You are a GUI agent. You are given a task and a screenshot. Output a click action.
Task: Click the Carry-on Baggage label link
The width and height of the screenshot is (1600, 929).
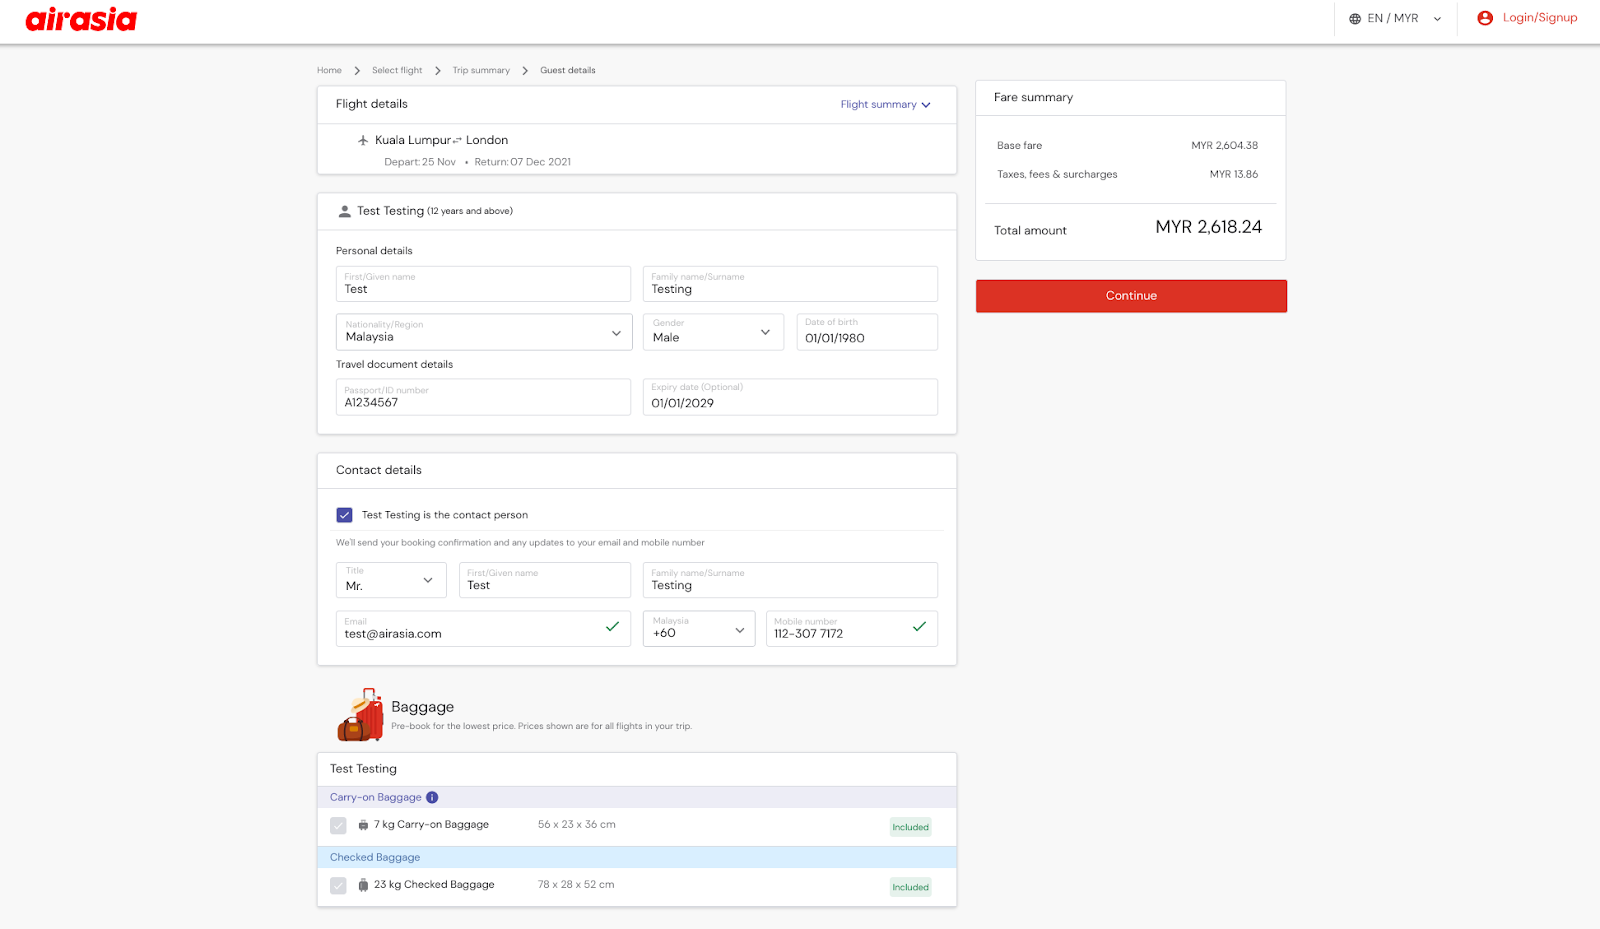376,798
